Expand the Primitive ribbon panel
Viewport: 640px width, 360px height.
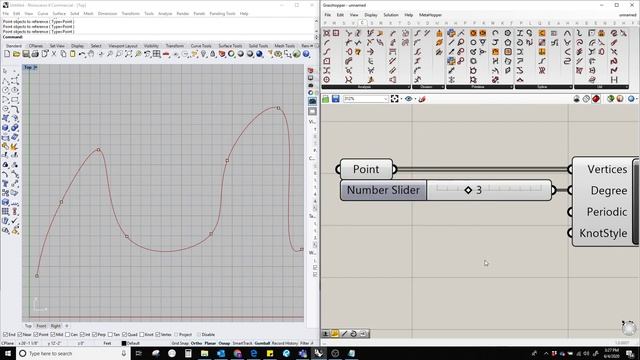click(480, 87)
